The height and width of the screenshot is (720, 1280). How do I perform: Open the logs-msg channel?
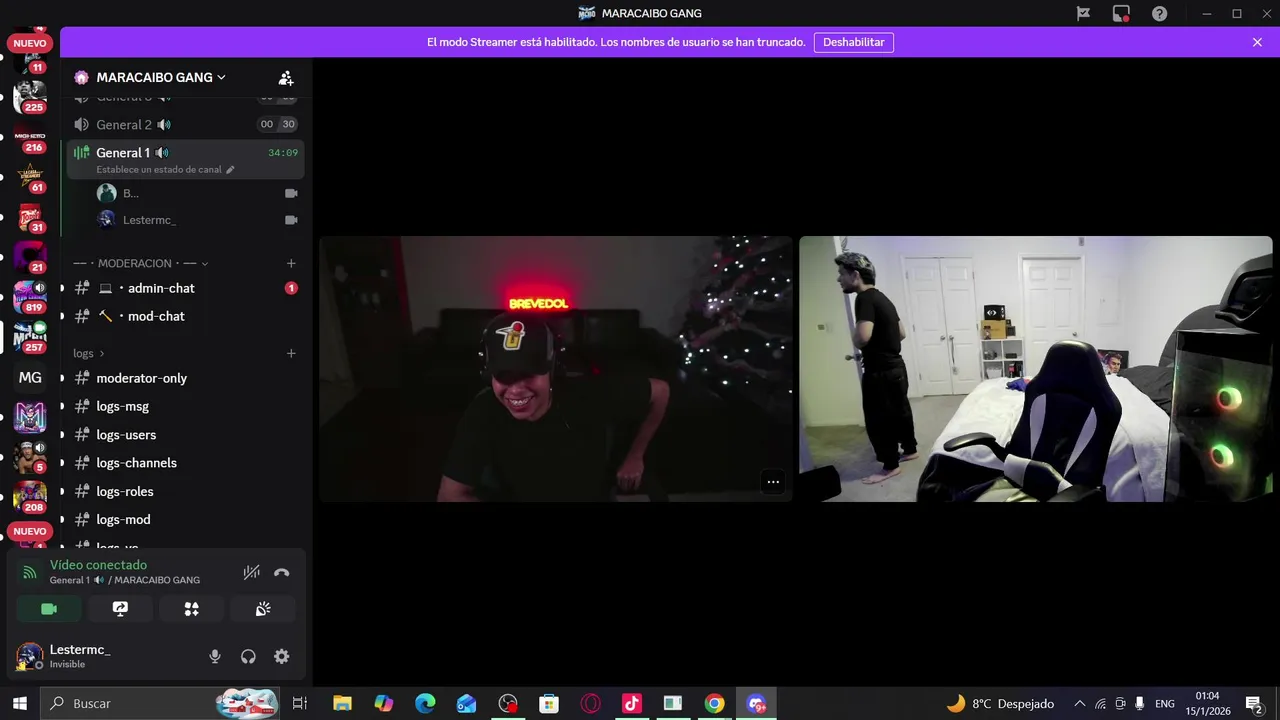(x=186, y=406)
